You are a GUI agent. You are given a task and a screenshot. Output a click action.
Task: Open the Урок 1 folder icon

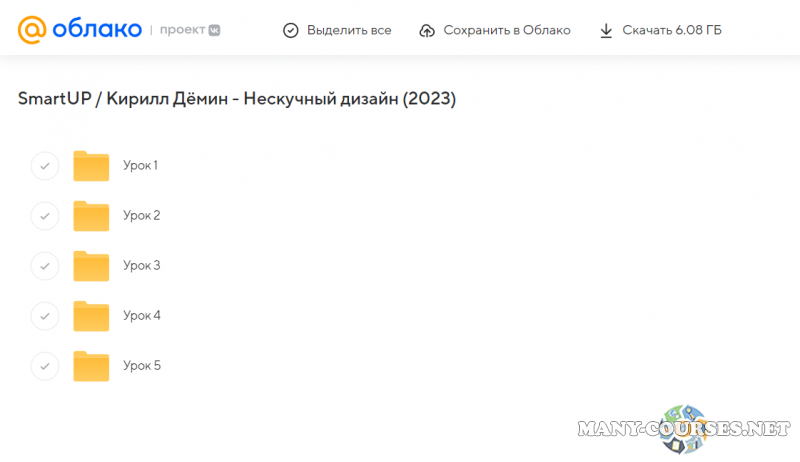pyautogui.click(x=91, y=166)
